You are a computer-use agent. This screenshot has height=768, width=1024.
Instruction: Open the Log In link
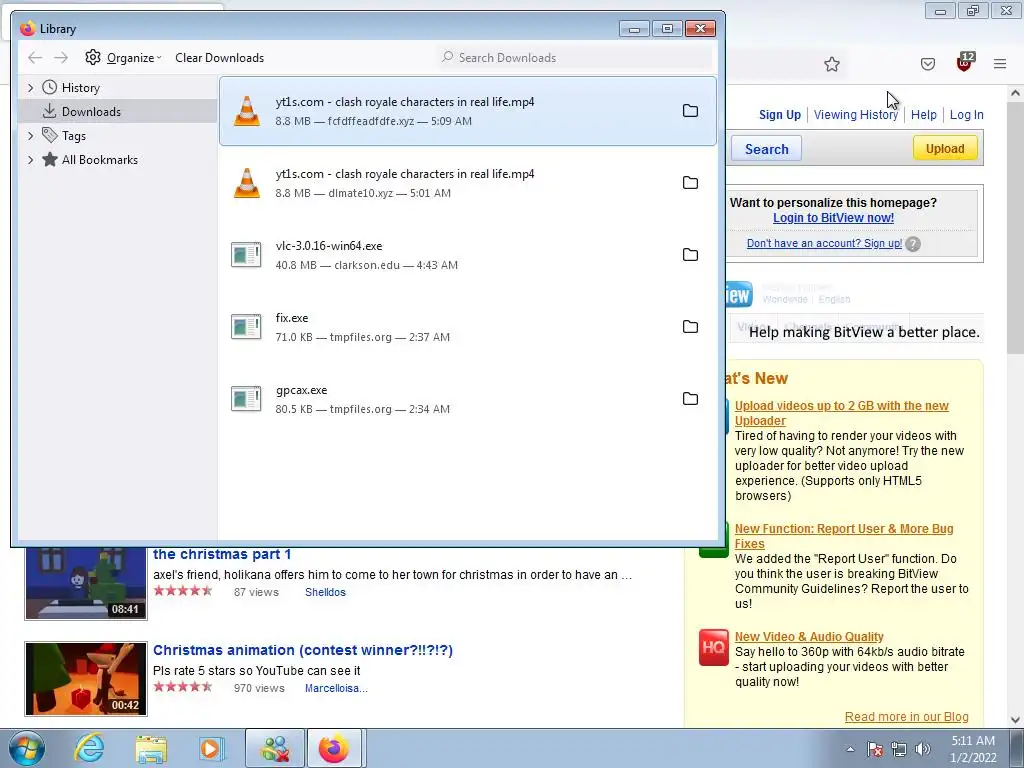(x=967, y=114)
